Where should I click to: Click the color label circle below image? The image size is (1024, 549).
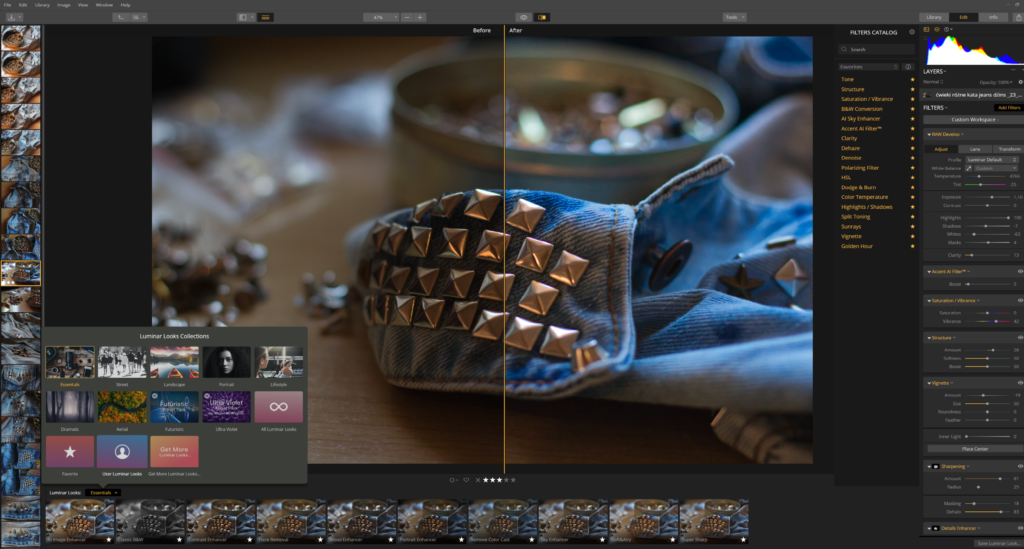[x=452, y=480]
